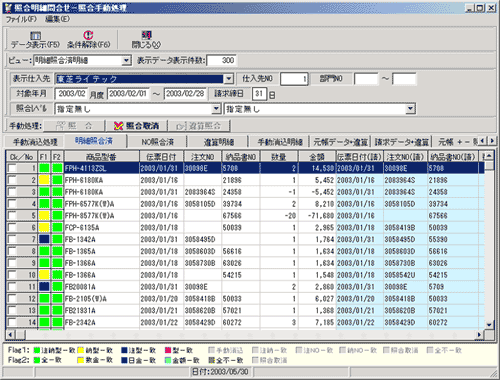The height and width of the screenshot is (380, 500).
Task: Click the 条件解除(F6) toolbar icon
Action: pyautogui.click(x=88, y=40)
